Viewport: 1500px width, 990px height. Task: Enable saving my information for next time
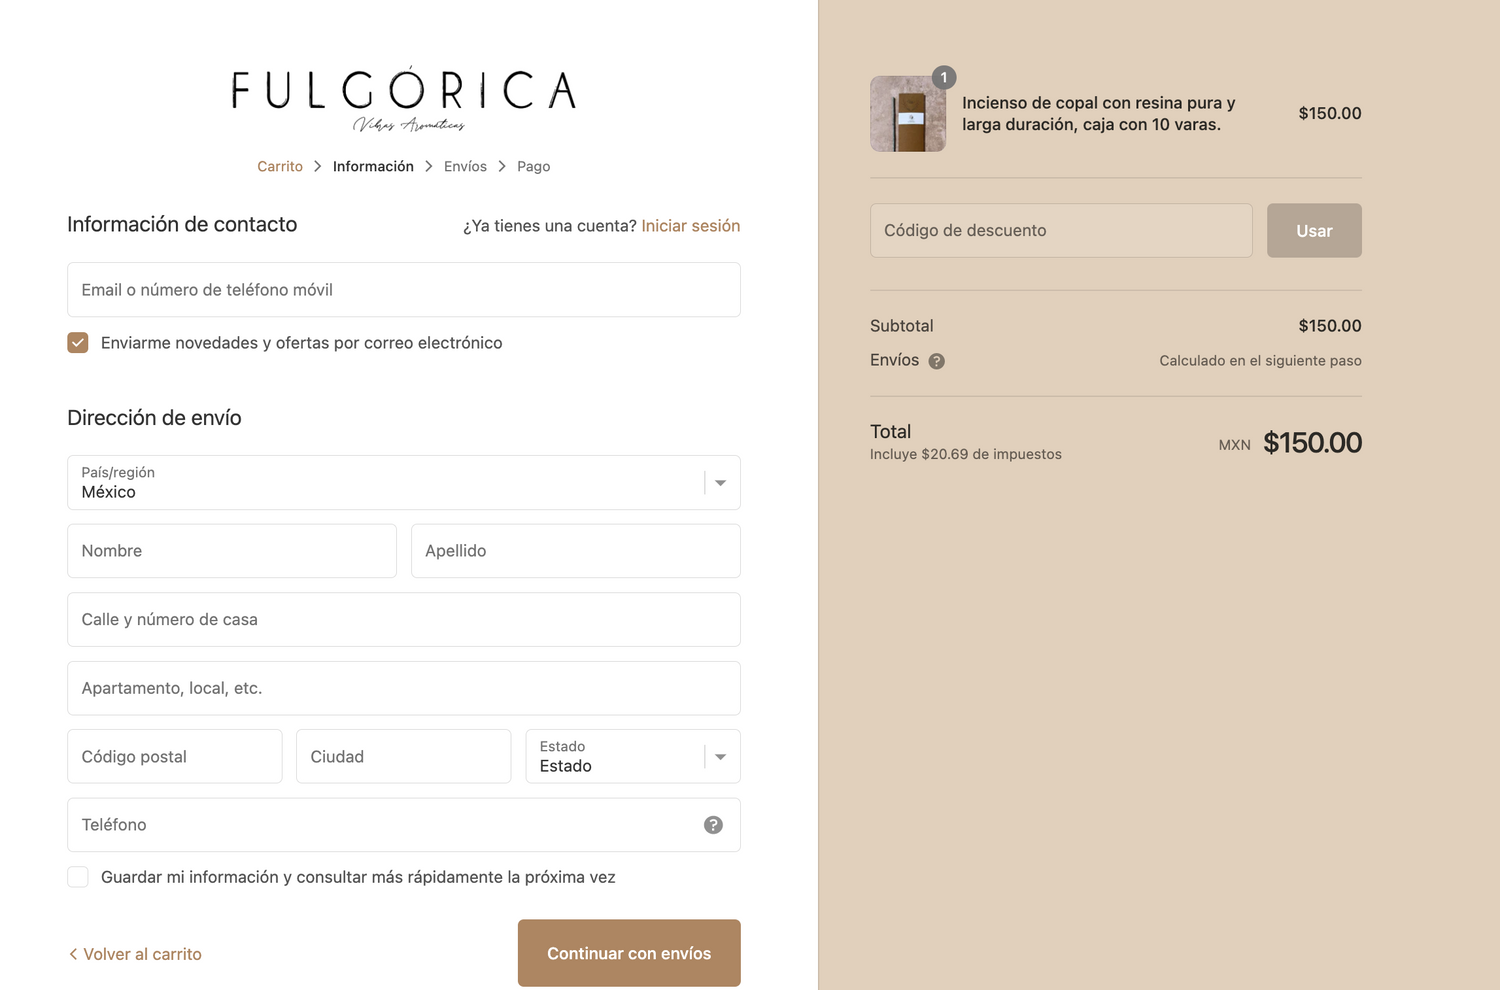point(78,877)
